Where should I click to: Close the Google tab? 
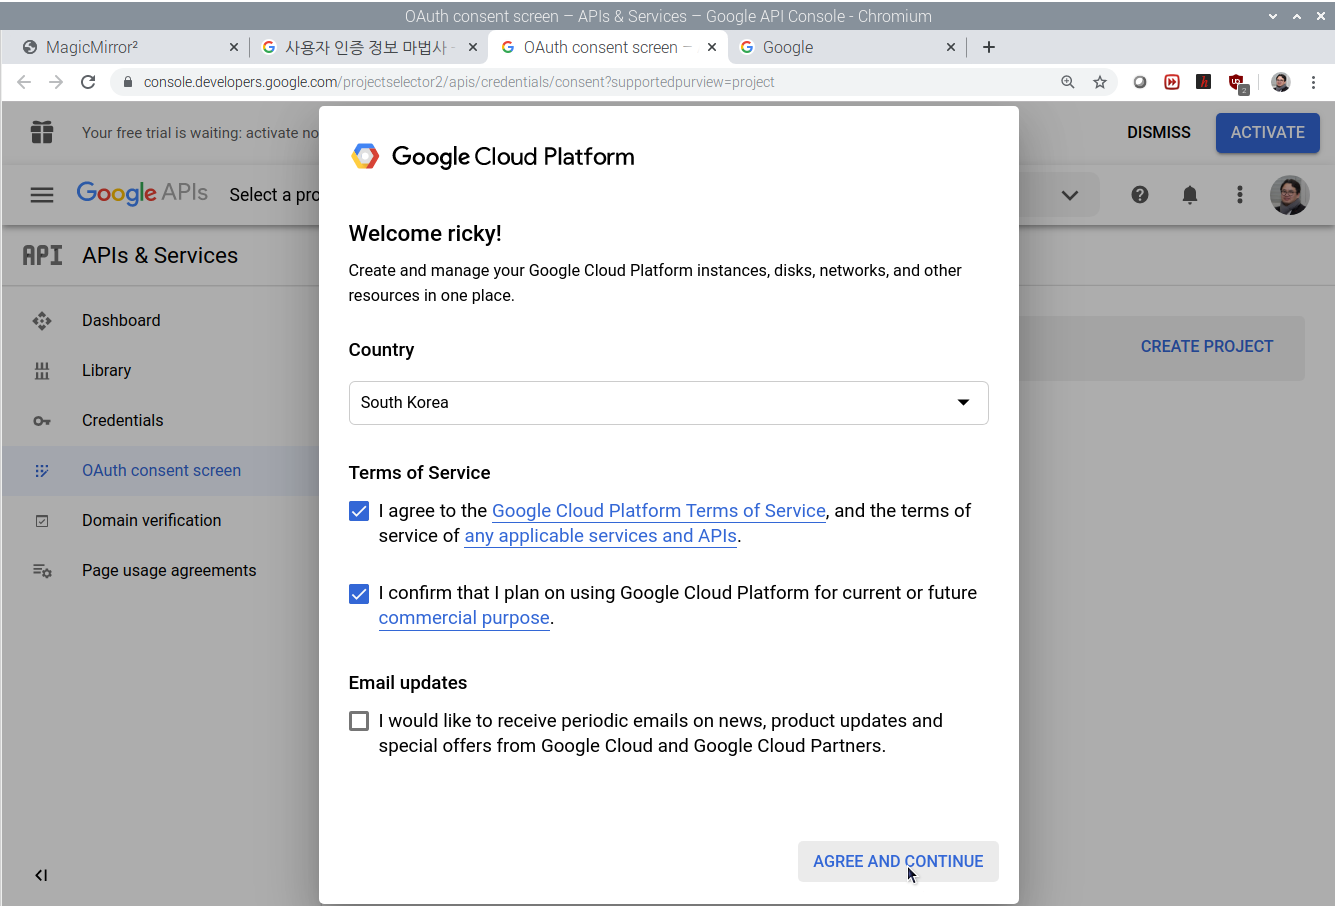951,47
